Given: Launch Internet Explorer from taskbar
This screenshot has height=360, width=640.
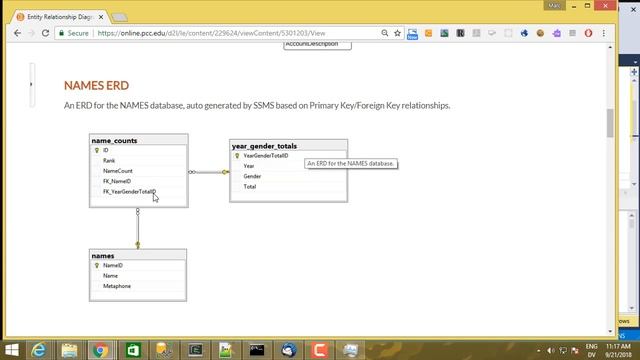Looking at the screenshot, I should [38, 350].
